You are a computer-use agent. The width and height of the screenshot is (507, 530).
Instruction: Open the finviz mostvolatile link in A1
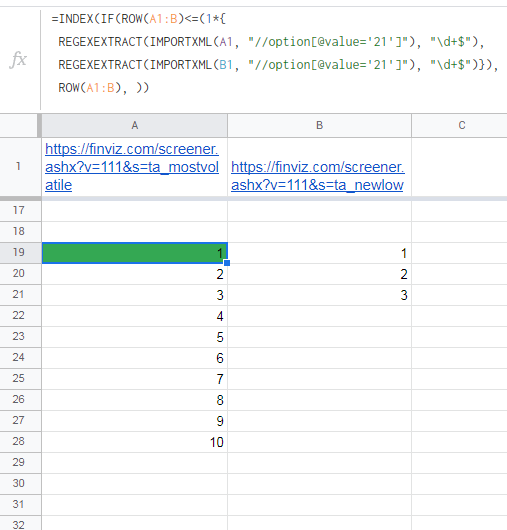[x=132, y=167]
